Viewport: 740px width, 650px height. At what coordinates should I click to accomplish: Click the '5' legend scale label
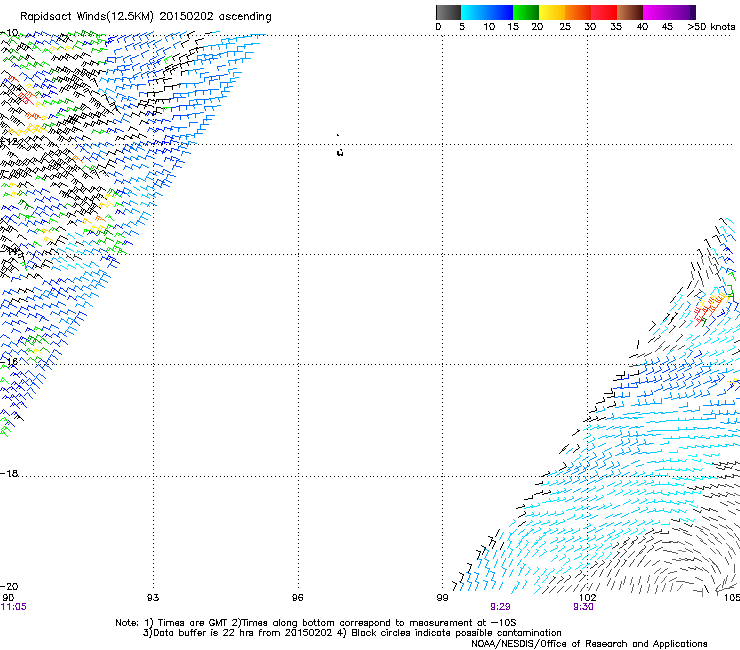coord(462,27)
